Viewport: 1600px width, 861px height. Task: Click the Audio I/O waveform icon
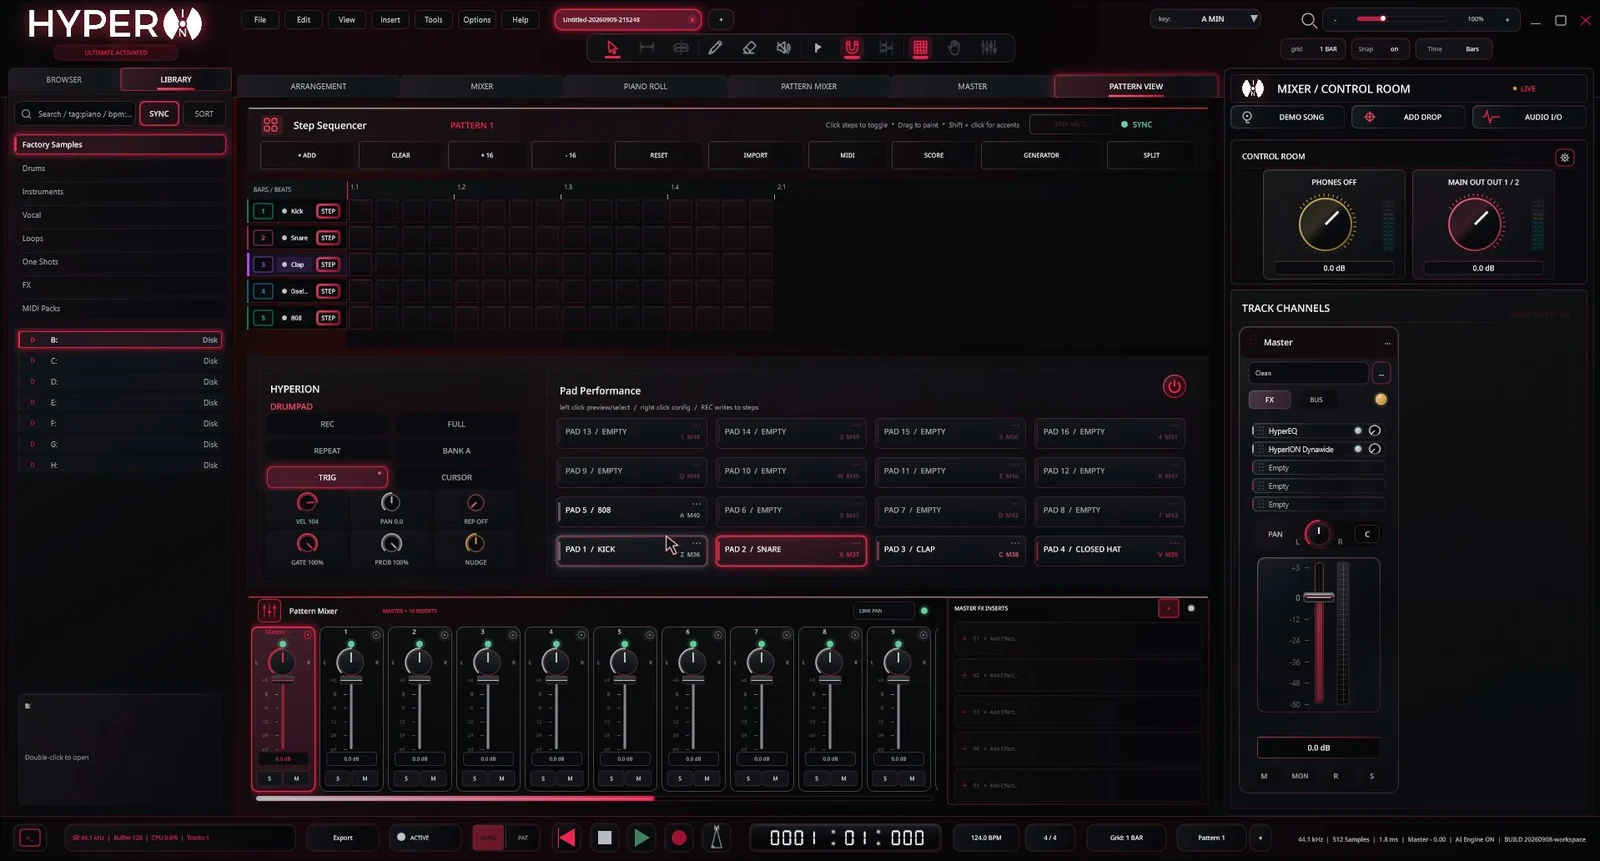[1491, 117]
